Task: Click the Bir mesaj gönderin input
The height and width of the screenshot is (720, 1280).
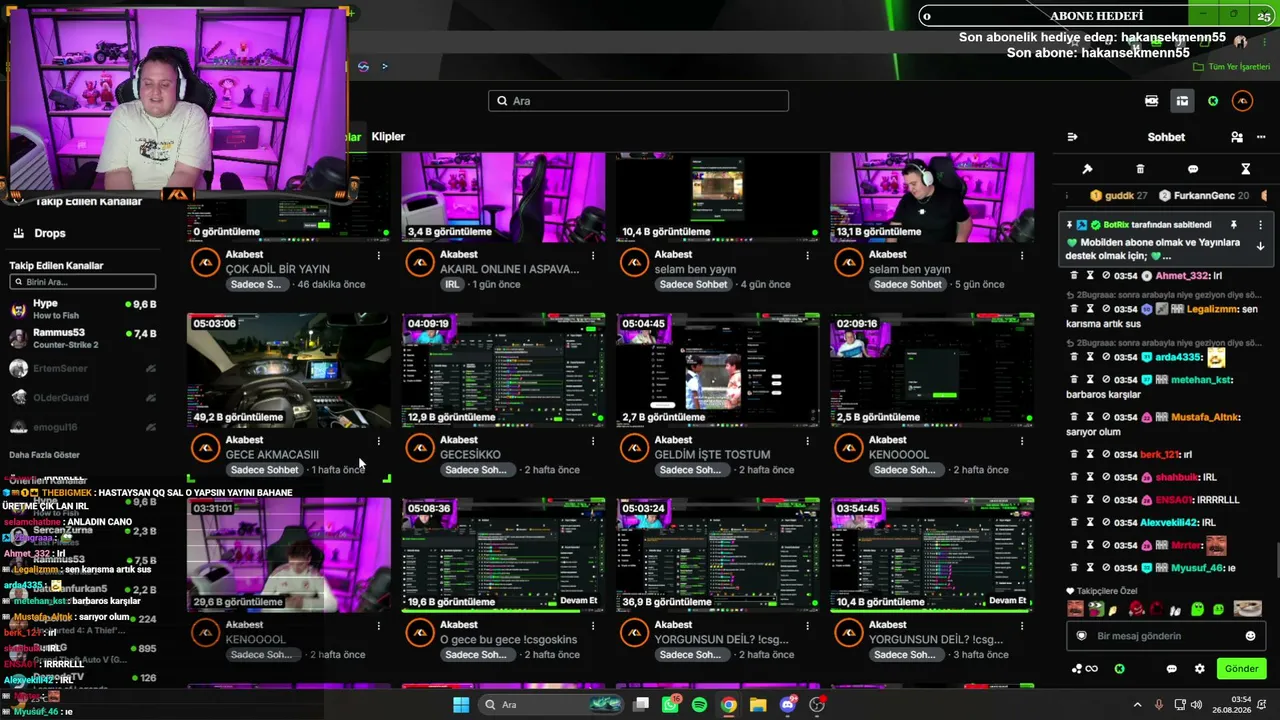Action: [x=1166, y=636]
